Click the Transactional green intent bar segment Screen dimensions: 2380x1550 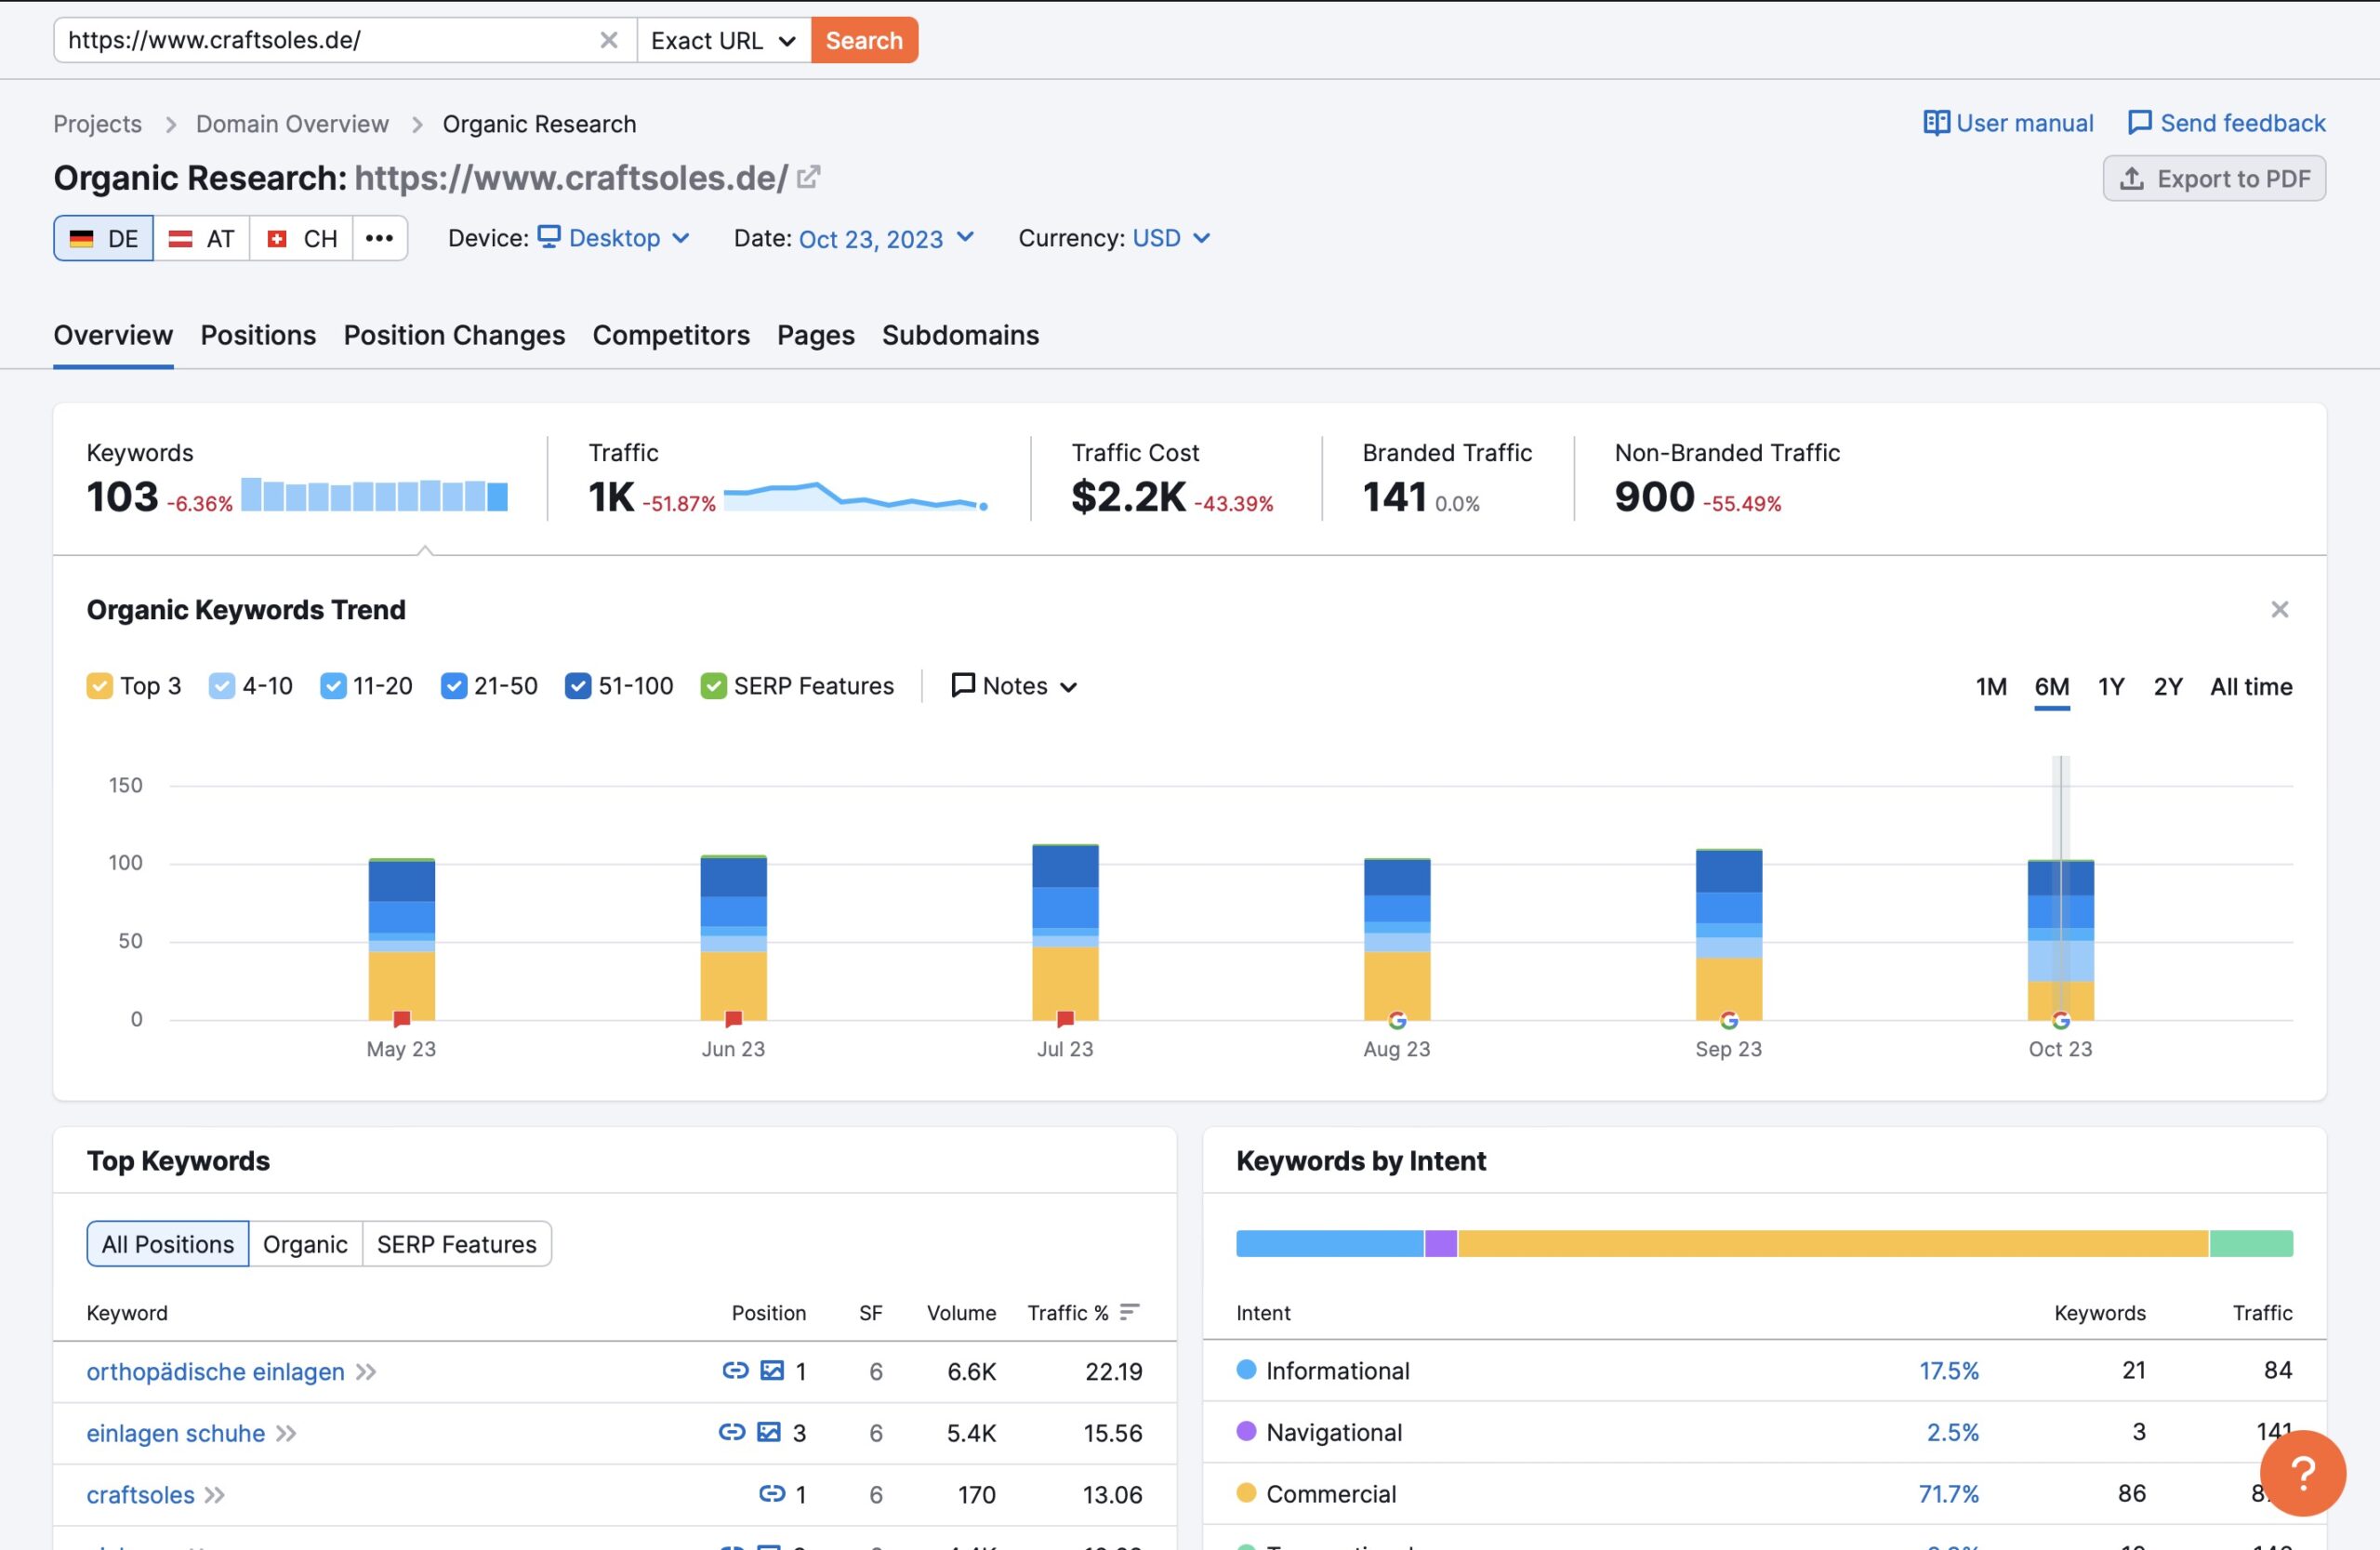tap(2251, 1243)
